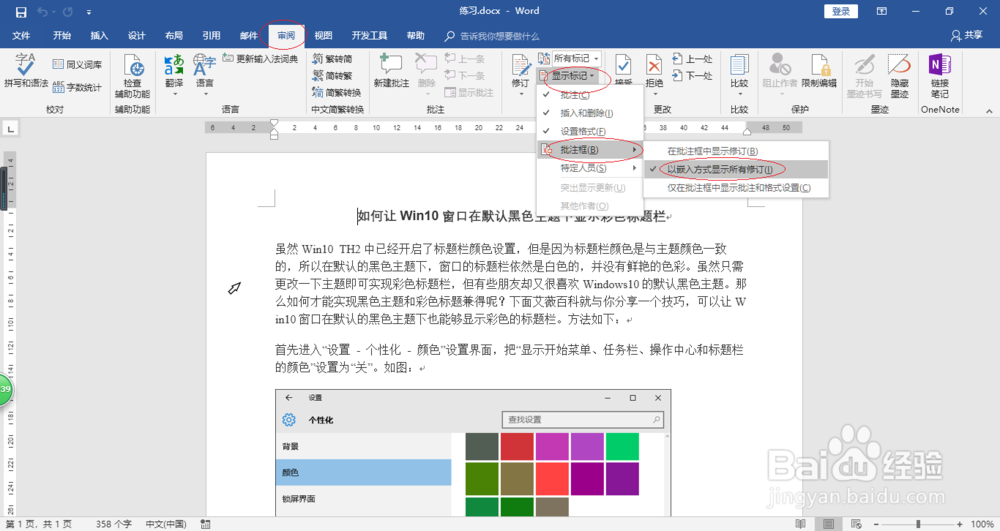Open 限制编辑 restrict editing
This screenshot has width=1000, height=531.
(819, 71)
